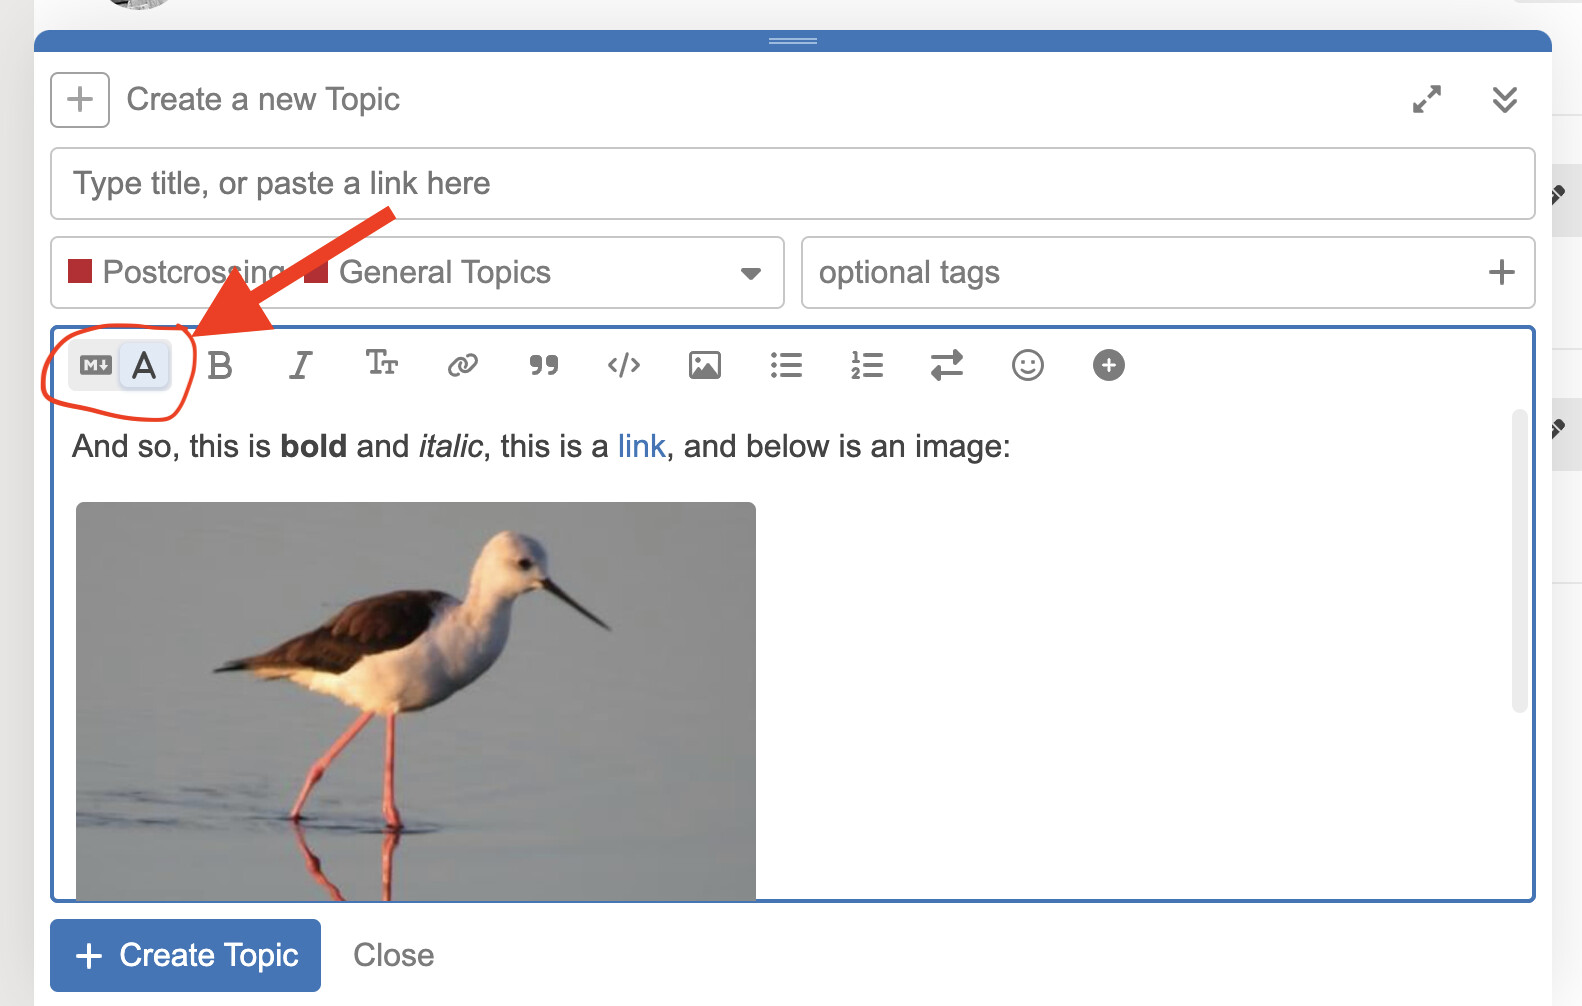Apply italic formatting with the I icon
This screenshot has height=1006, width=1582.
pyautogui.click(x=300, y=366)
